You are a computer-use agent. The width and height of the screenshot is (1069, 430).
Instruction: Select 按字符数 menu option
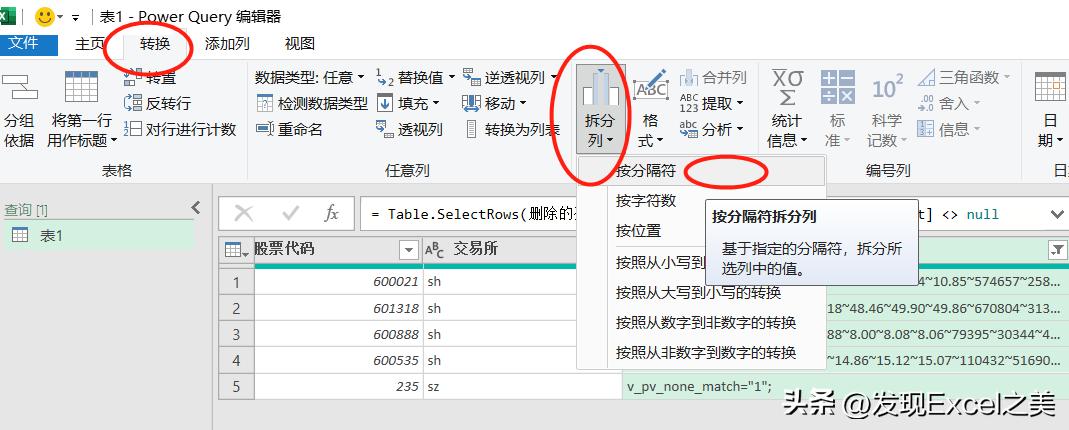click(x=646, y=200)
